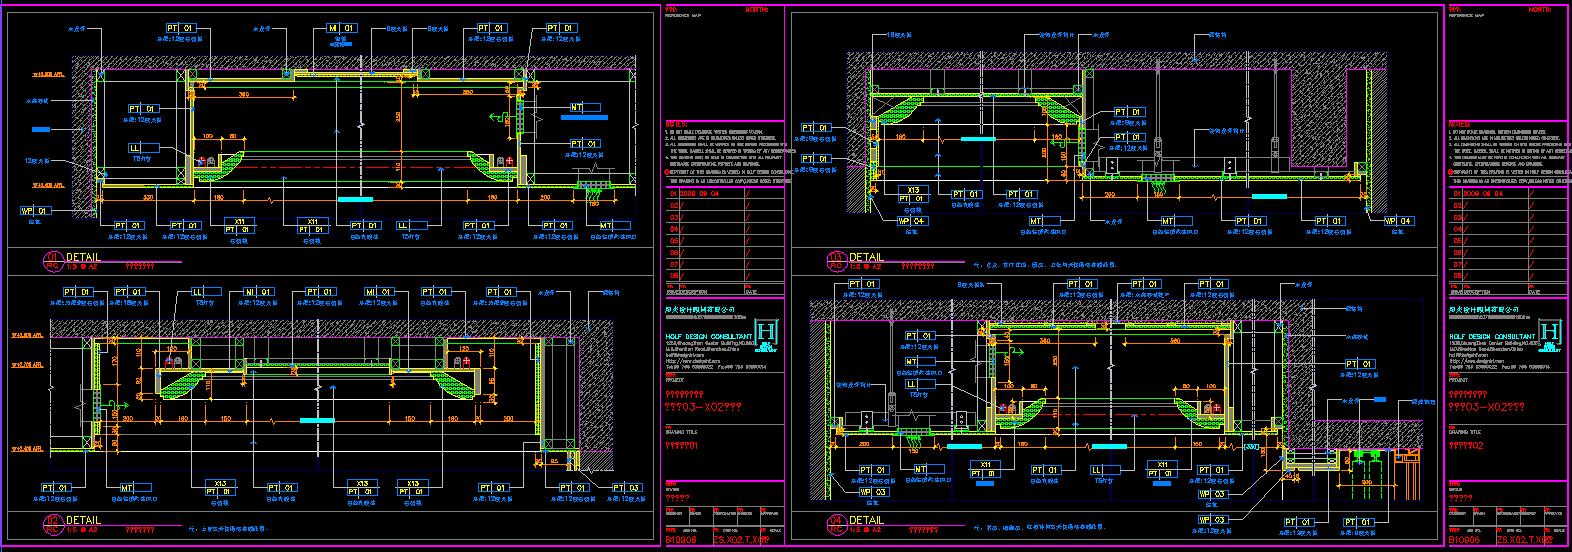Click HOLF DESIGN CONSULTANT text on left sheet
The image size is (1572, 552).
709,336
